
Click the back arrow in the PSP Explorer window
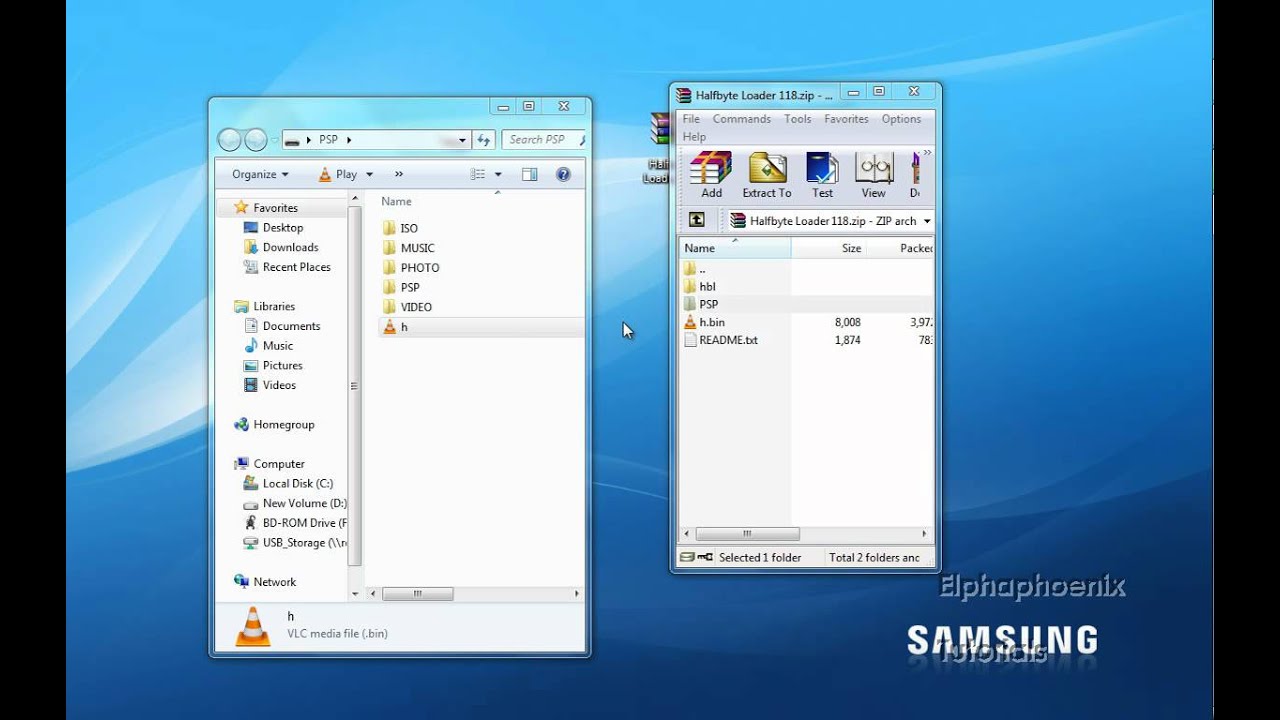click(229, 140)
